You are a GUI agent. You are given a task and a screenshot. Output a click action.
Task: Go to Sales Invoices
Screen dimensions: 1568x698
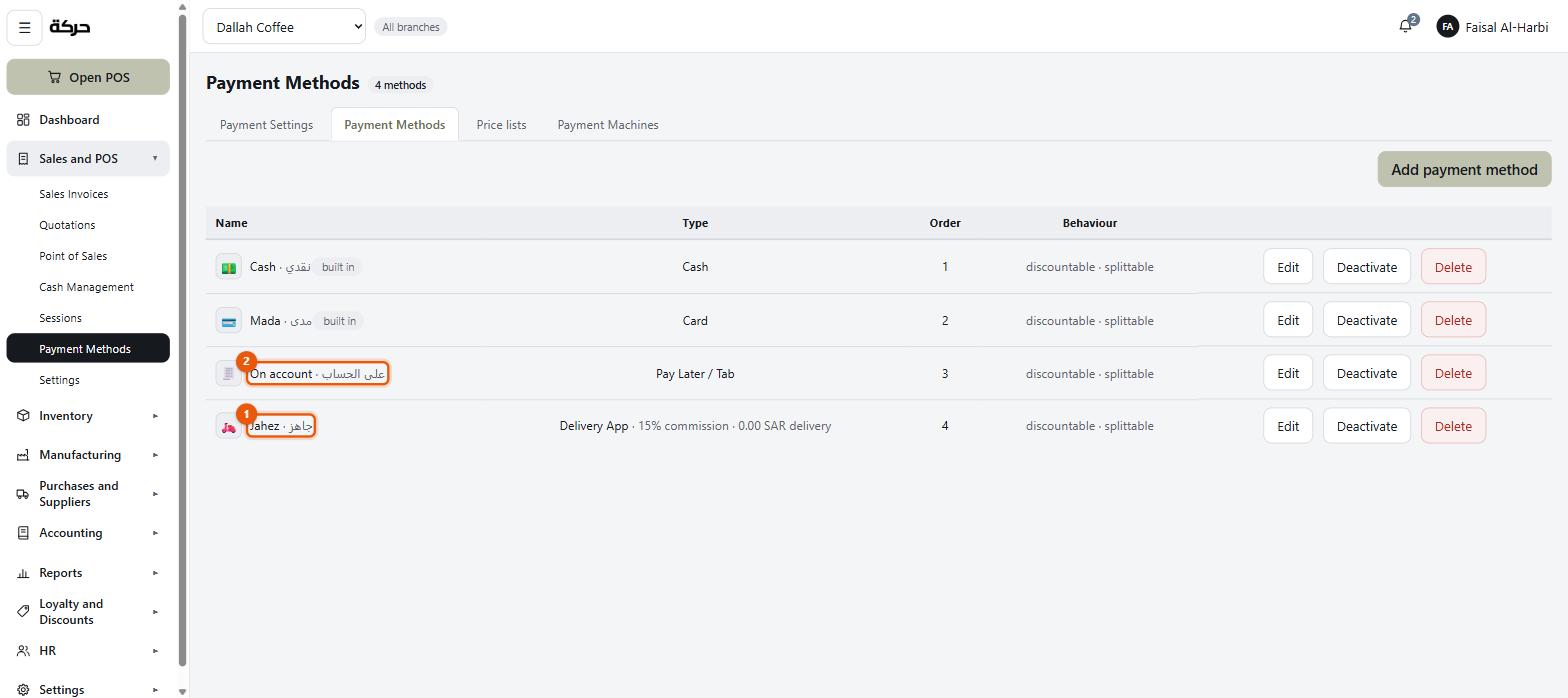[88, 194]
